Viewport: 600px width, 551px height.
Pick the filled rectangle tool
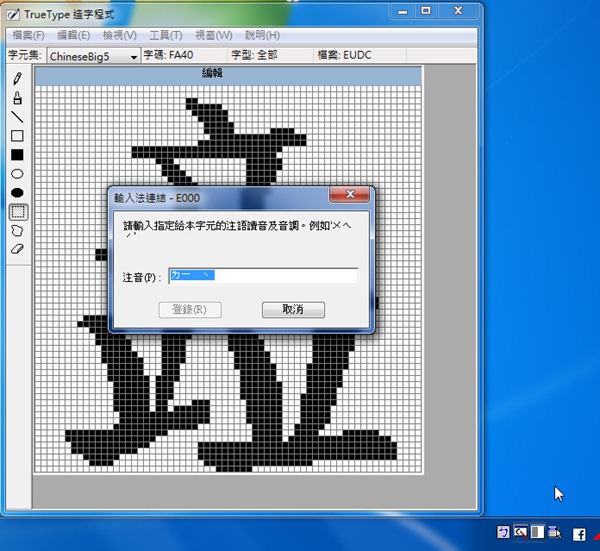click(x=17, y=155)
